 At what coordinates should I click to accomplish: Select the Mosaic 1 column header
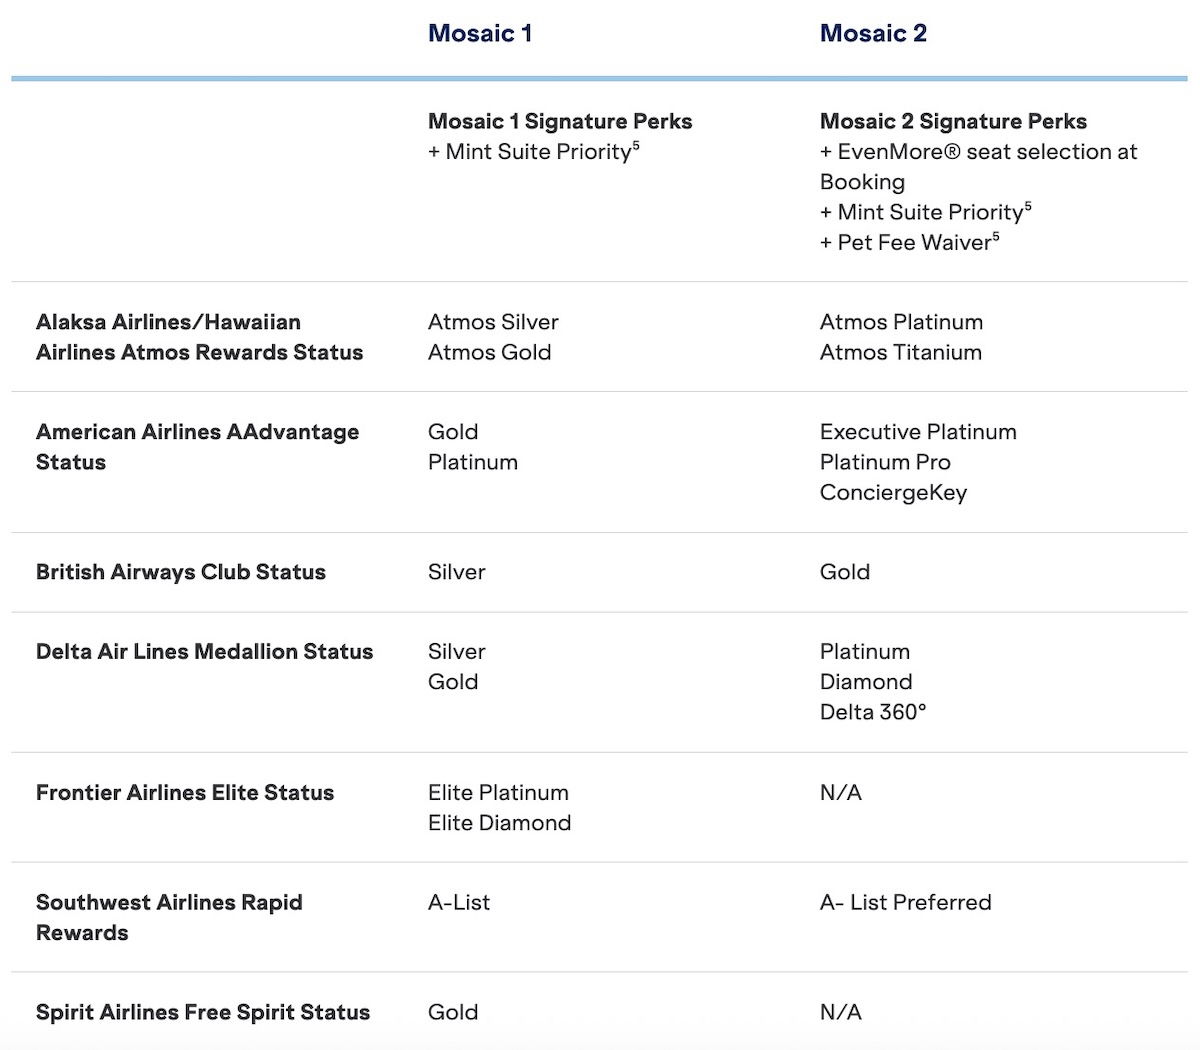coord(480,33)
